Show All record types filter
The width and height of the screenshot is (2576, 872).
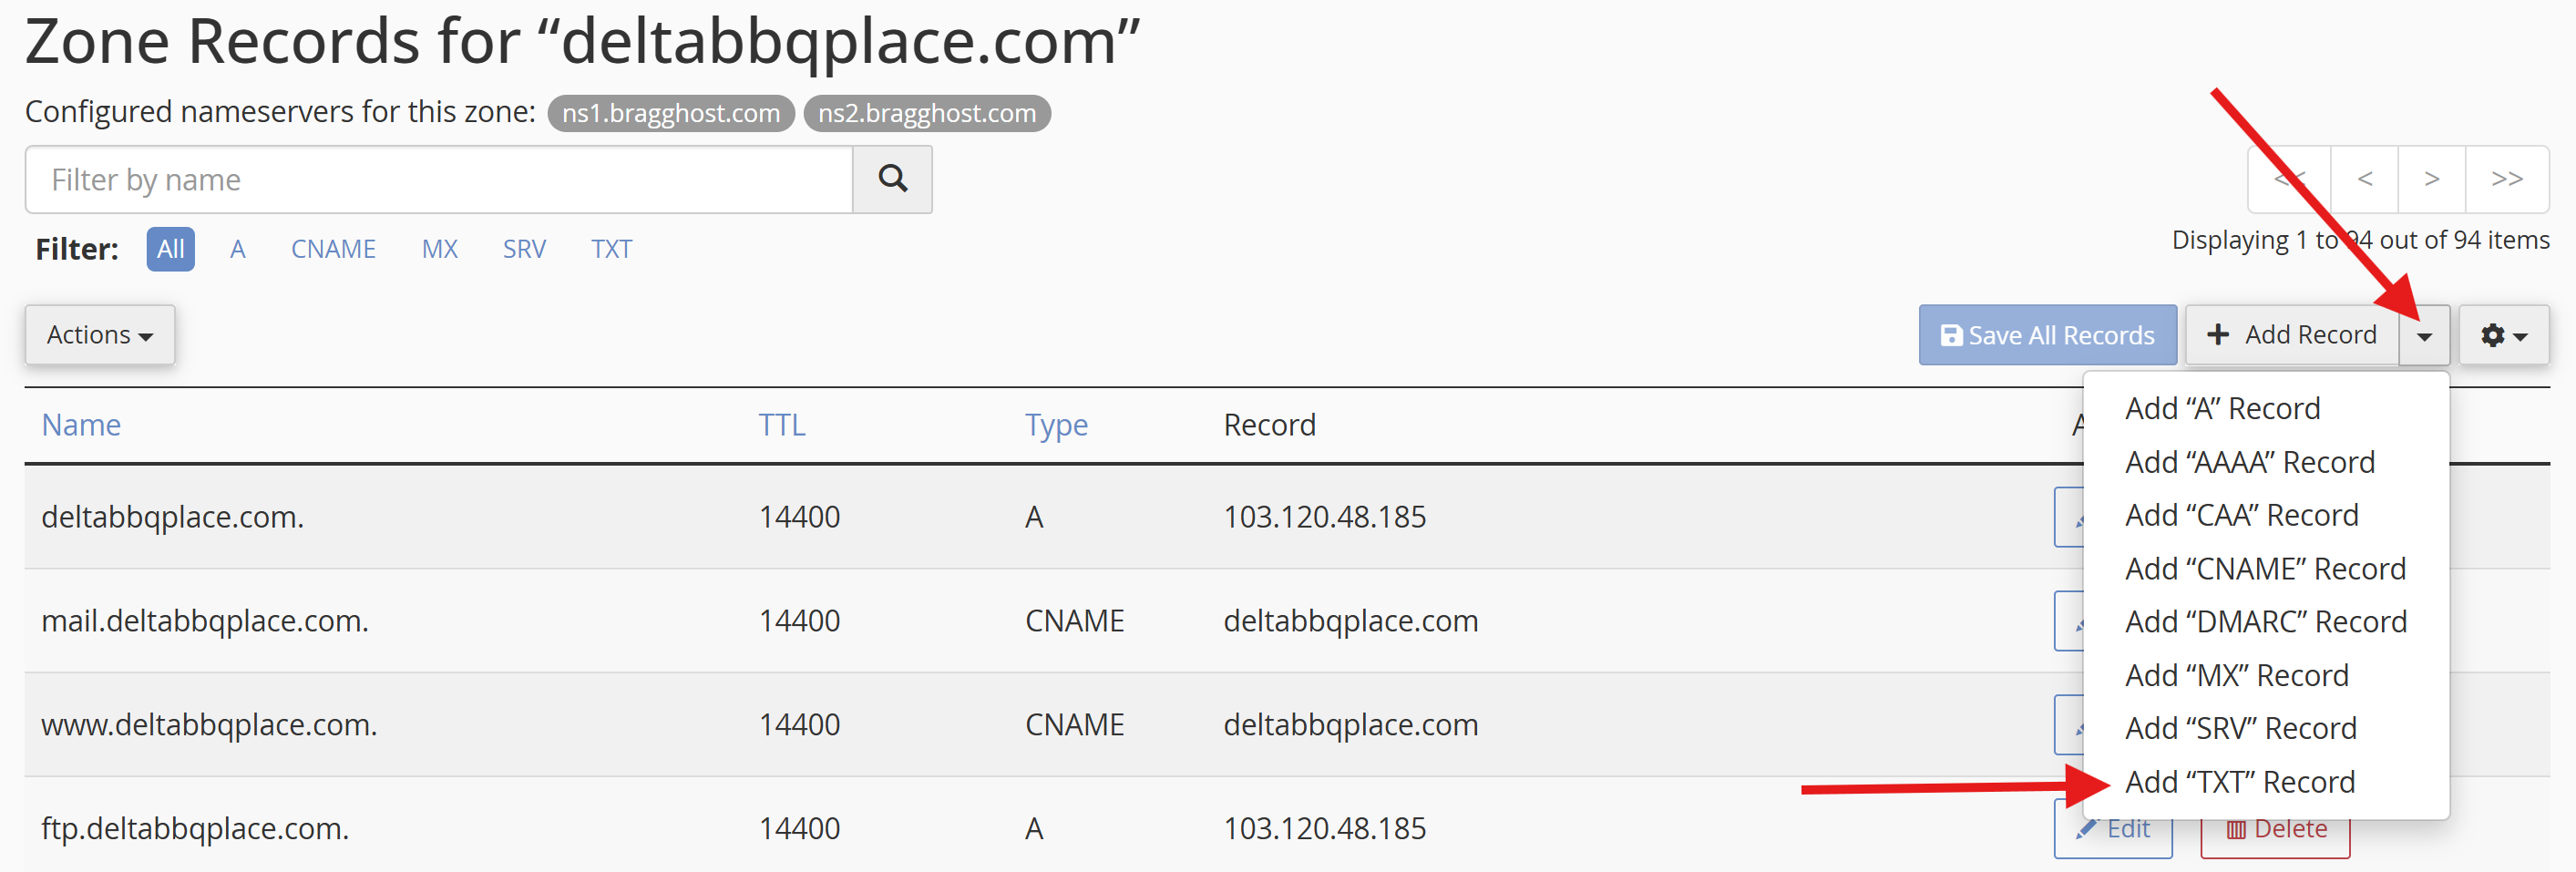(x=171, y=249)
